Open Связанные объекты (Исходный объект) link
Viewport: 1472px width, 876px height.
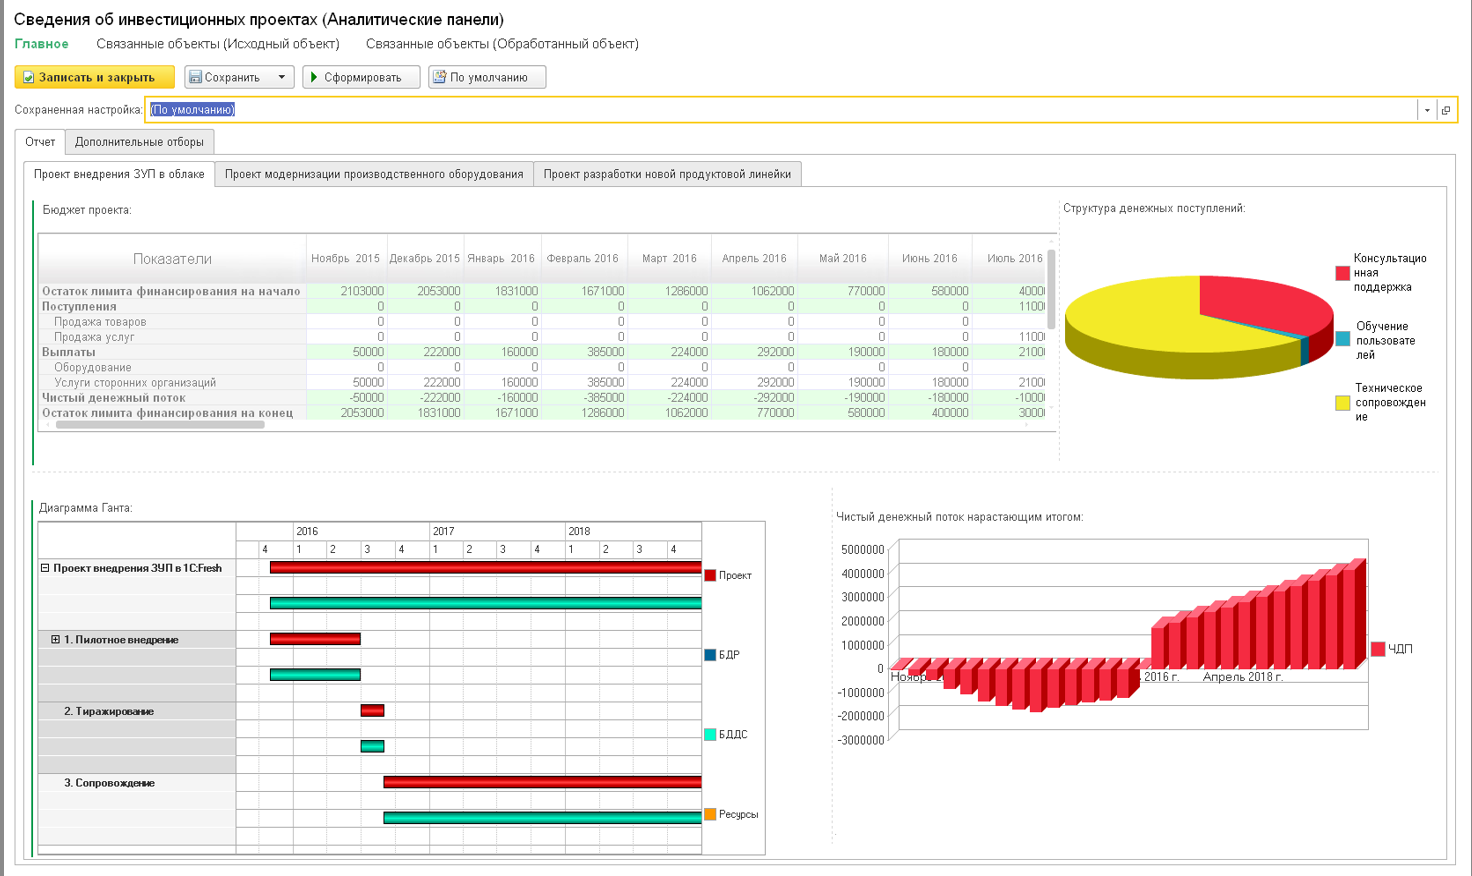tap(217, 44)
